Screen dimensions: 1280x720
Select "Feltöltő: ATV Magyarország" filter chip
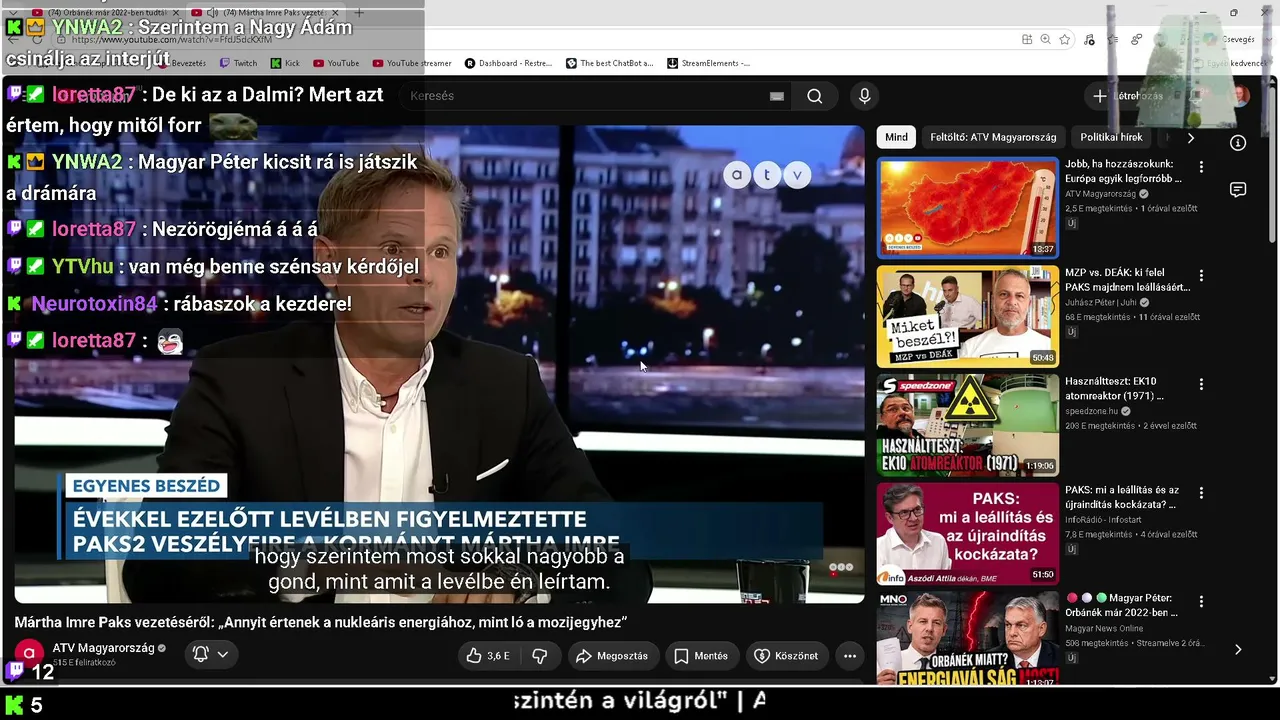(993, 138)
